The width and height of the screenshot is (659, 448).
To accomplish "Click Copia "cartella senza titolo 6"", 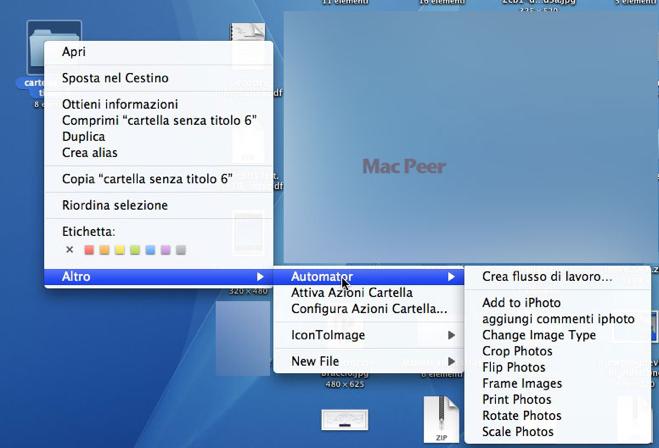I will (x=158, y=179).
